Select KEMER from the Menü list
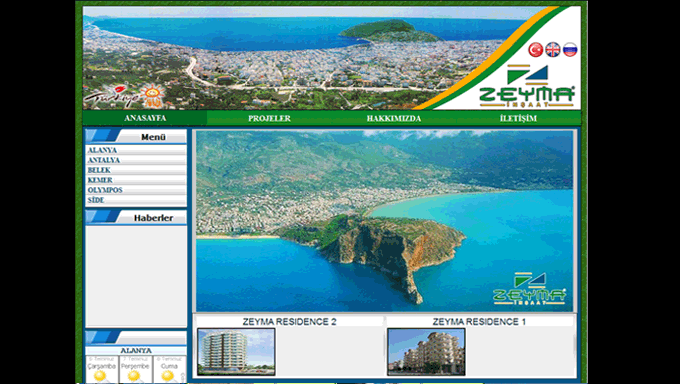Image resolution: width=680 pixels, height=384 pixels. (x=136, y=180)
